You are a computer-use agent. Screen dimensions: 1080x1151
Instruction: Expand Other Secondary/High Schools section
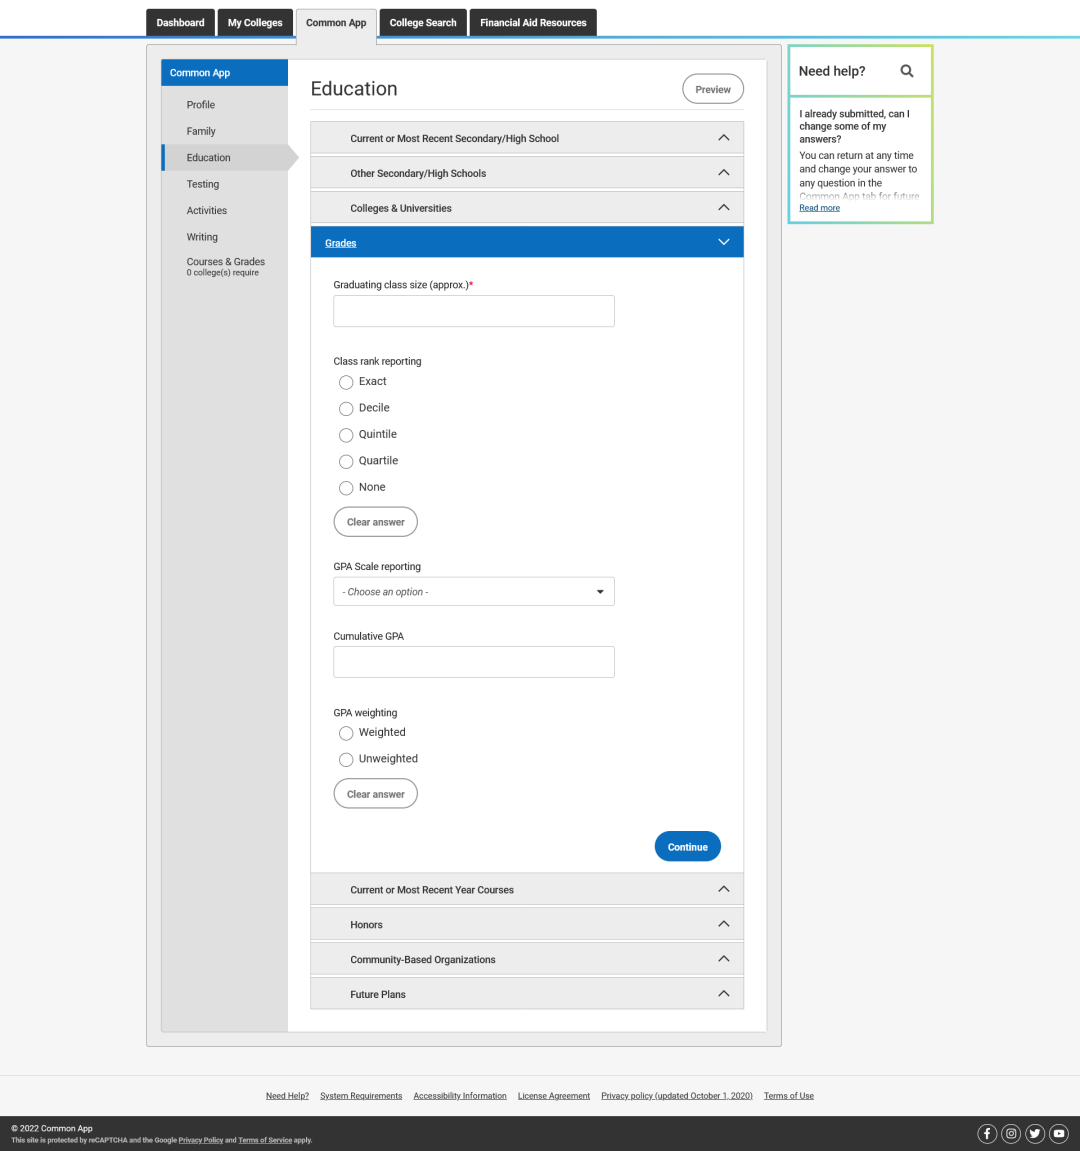(527, 173)
